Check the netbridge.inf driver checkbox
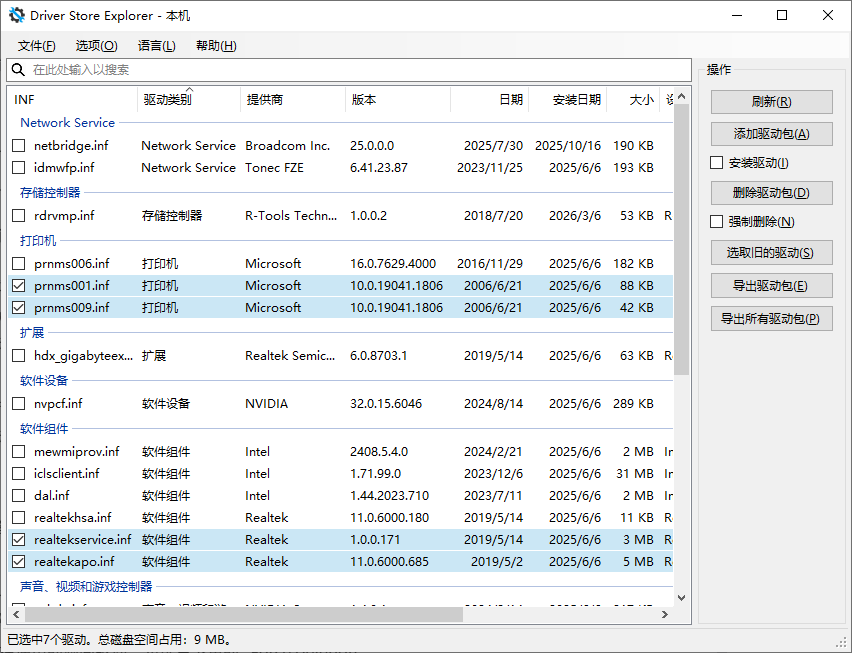This screenshot has height=653, width=852. [17, 145]
